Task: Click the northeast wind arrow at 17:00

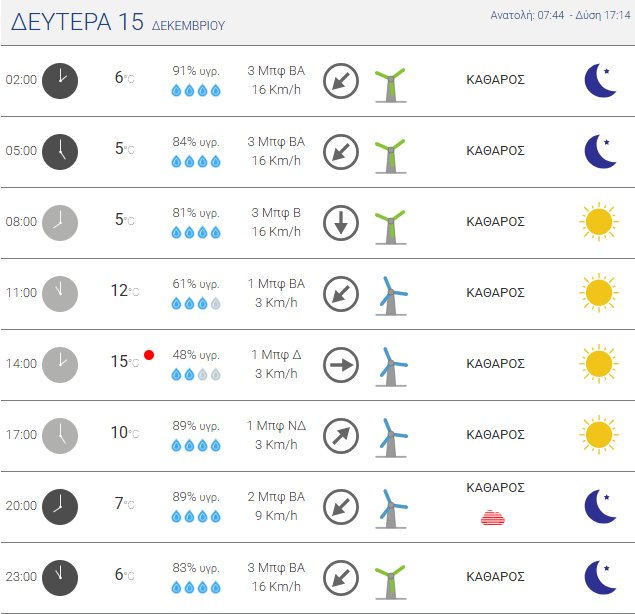Action: point(341,435)
